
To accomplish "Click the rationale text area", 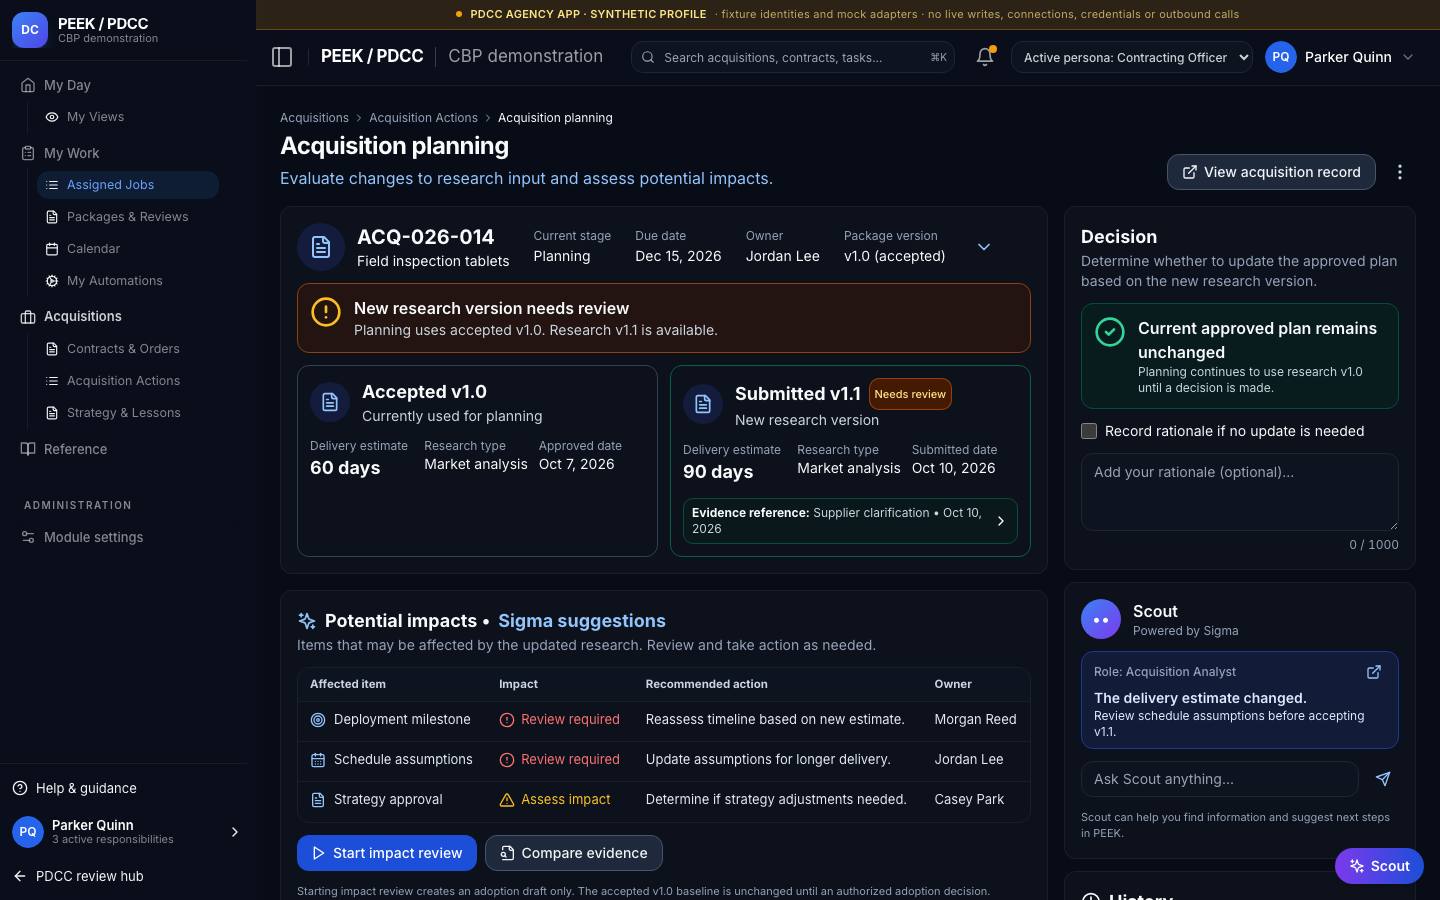I will (1240, 492).
